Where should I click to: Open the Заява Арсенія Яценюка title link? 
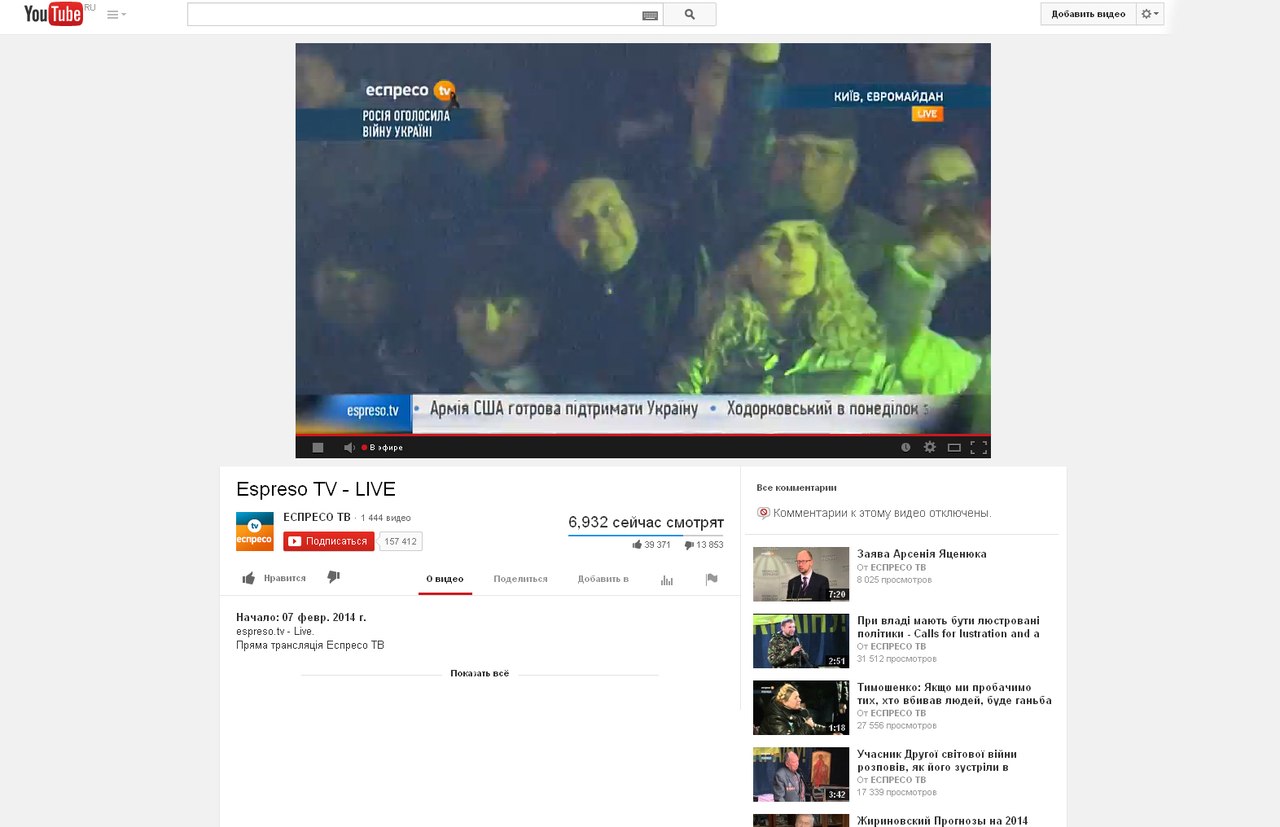coord(922,554)
